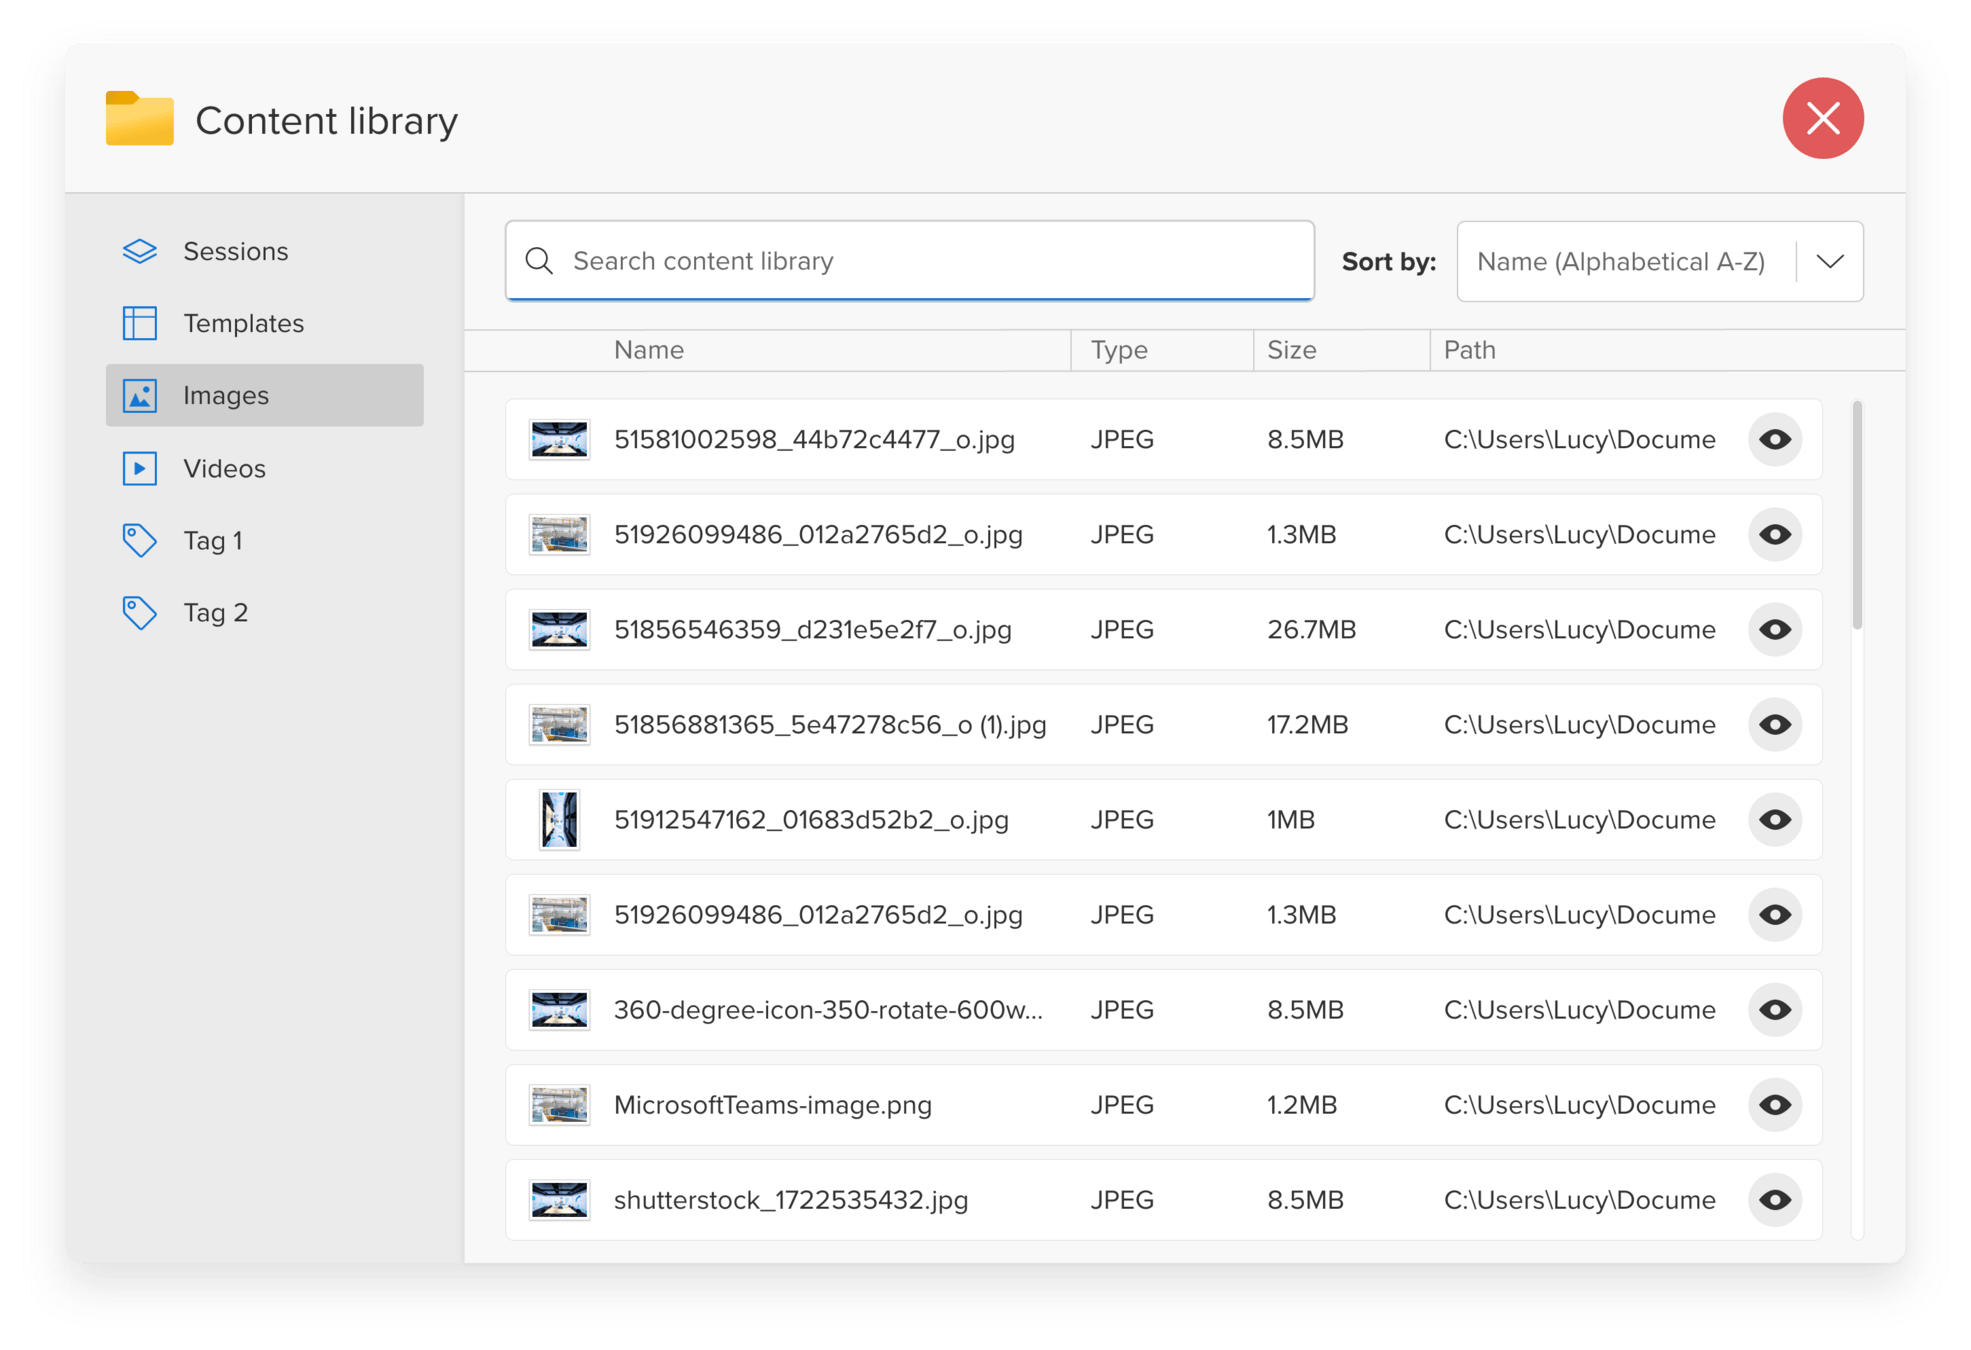Toggle eye icon for shutterstock_1722535432.jpg

[x=1774, y=1200]
